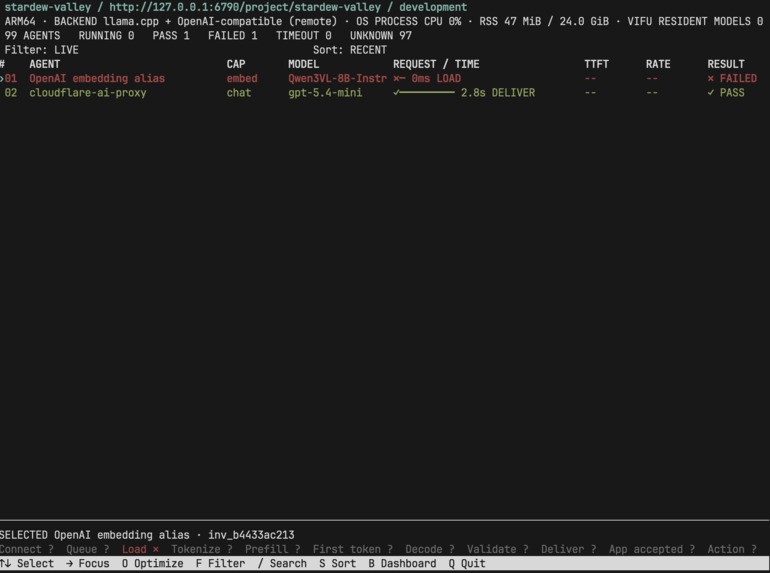Click the Connect stage in pipeline
This screenshot has height=573, width=770.
click(27, 549)
